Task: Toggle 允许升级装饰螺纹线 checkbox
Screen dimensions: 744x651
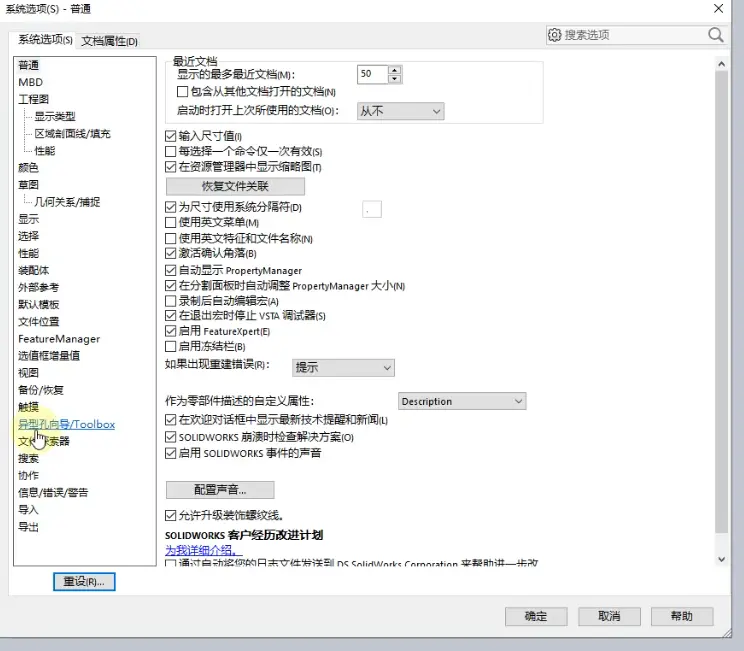Action: tap(170, 515)
